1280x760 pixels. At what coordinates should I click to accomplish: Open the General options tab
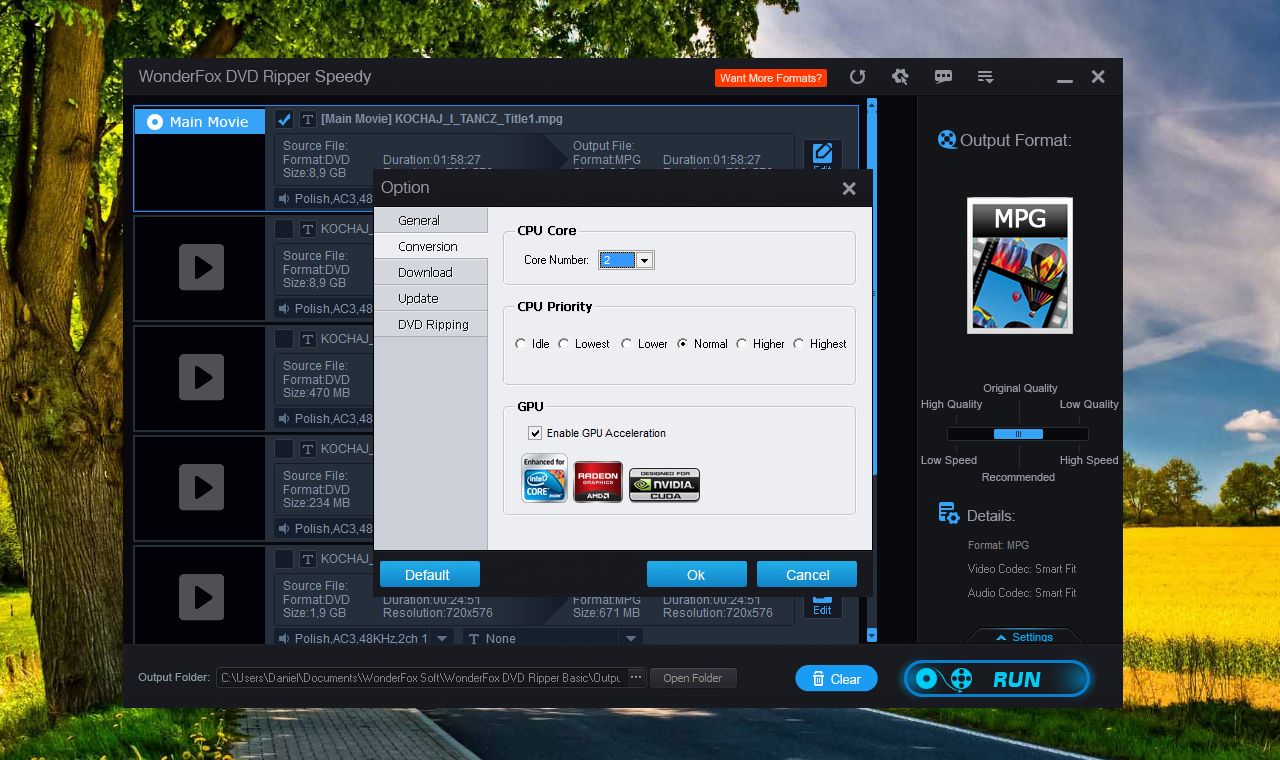430,220
